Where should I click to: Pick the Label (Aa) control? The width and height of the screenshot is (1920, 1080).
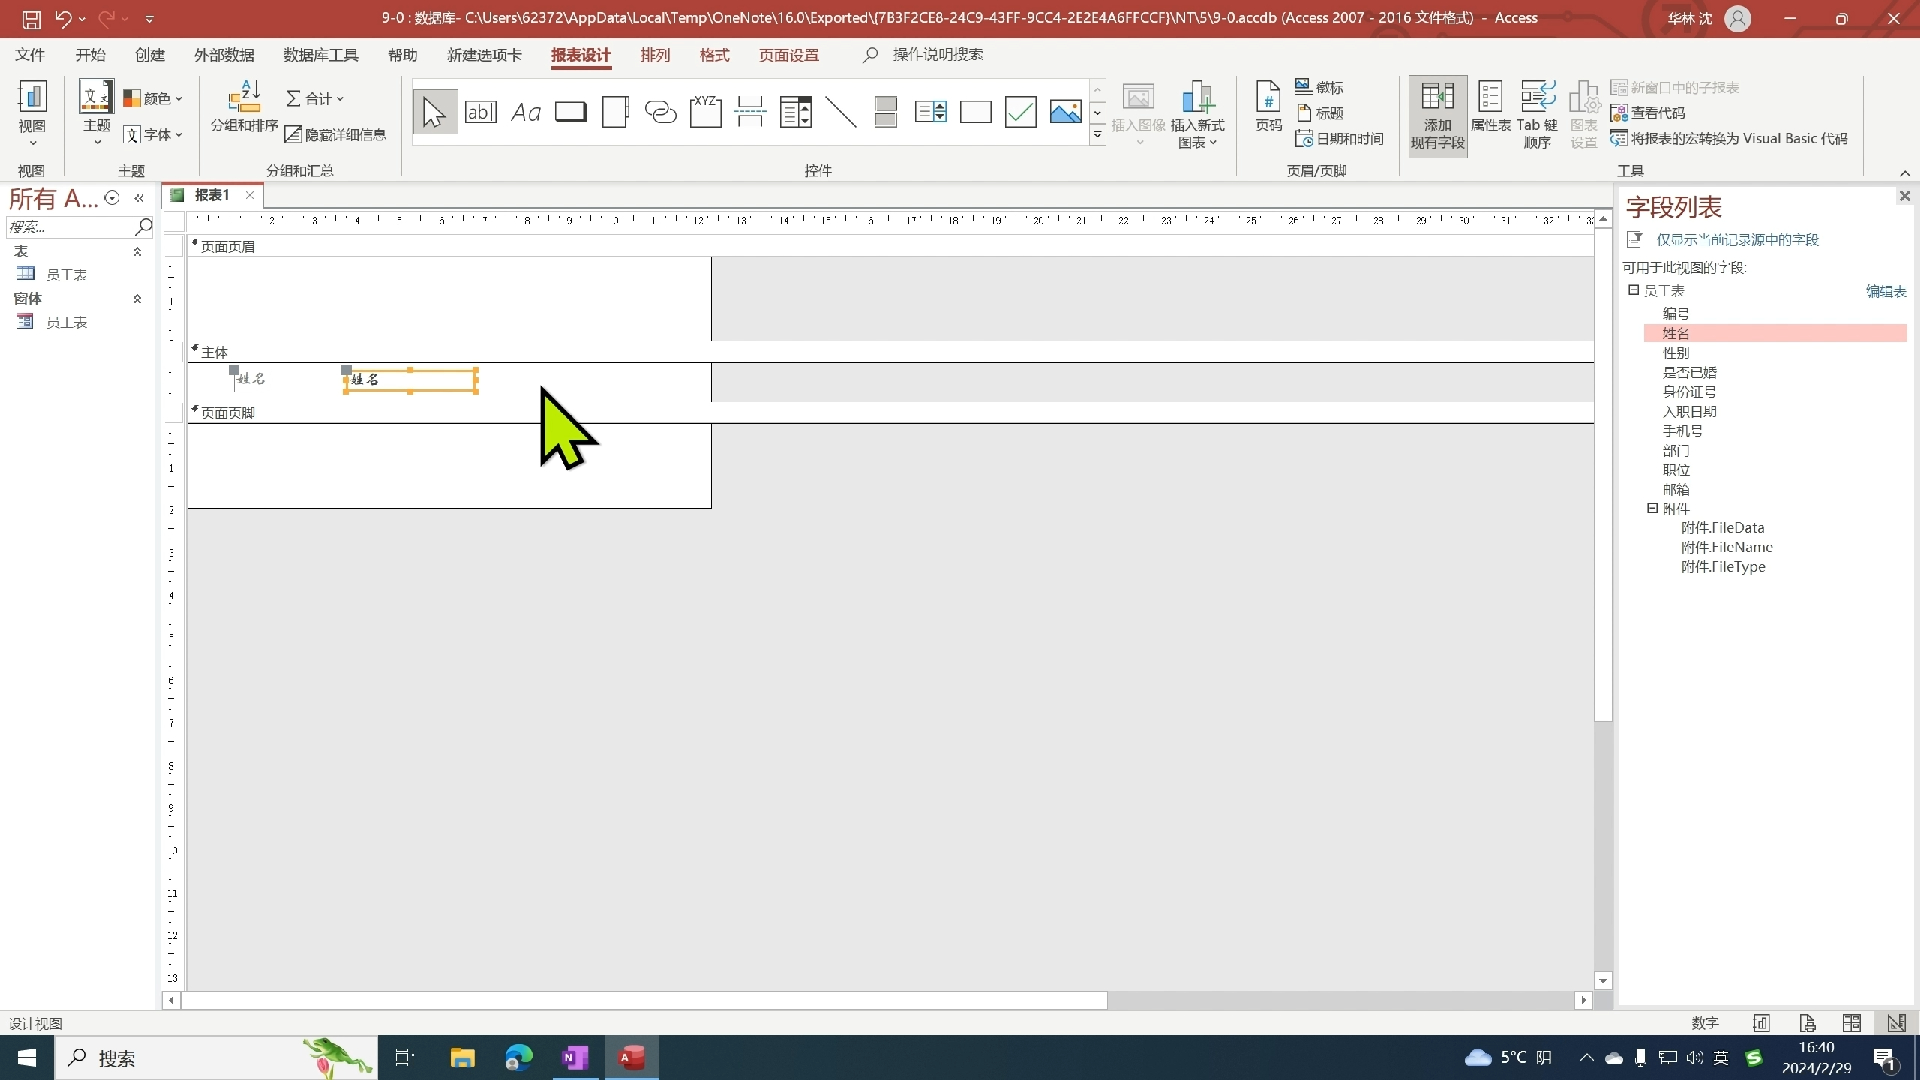tap(526, 112)
